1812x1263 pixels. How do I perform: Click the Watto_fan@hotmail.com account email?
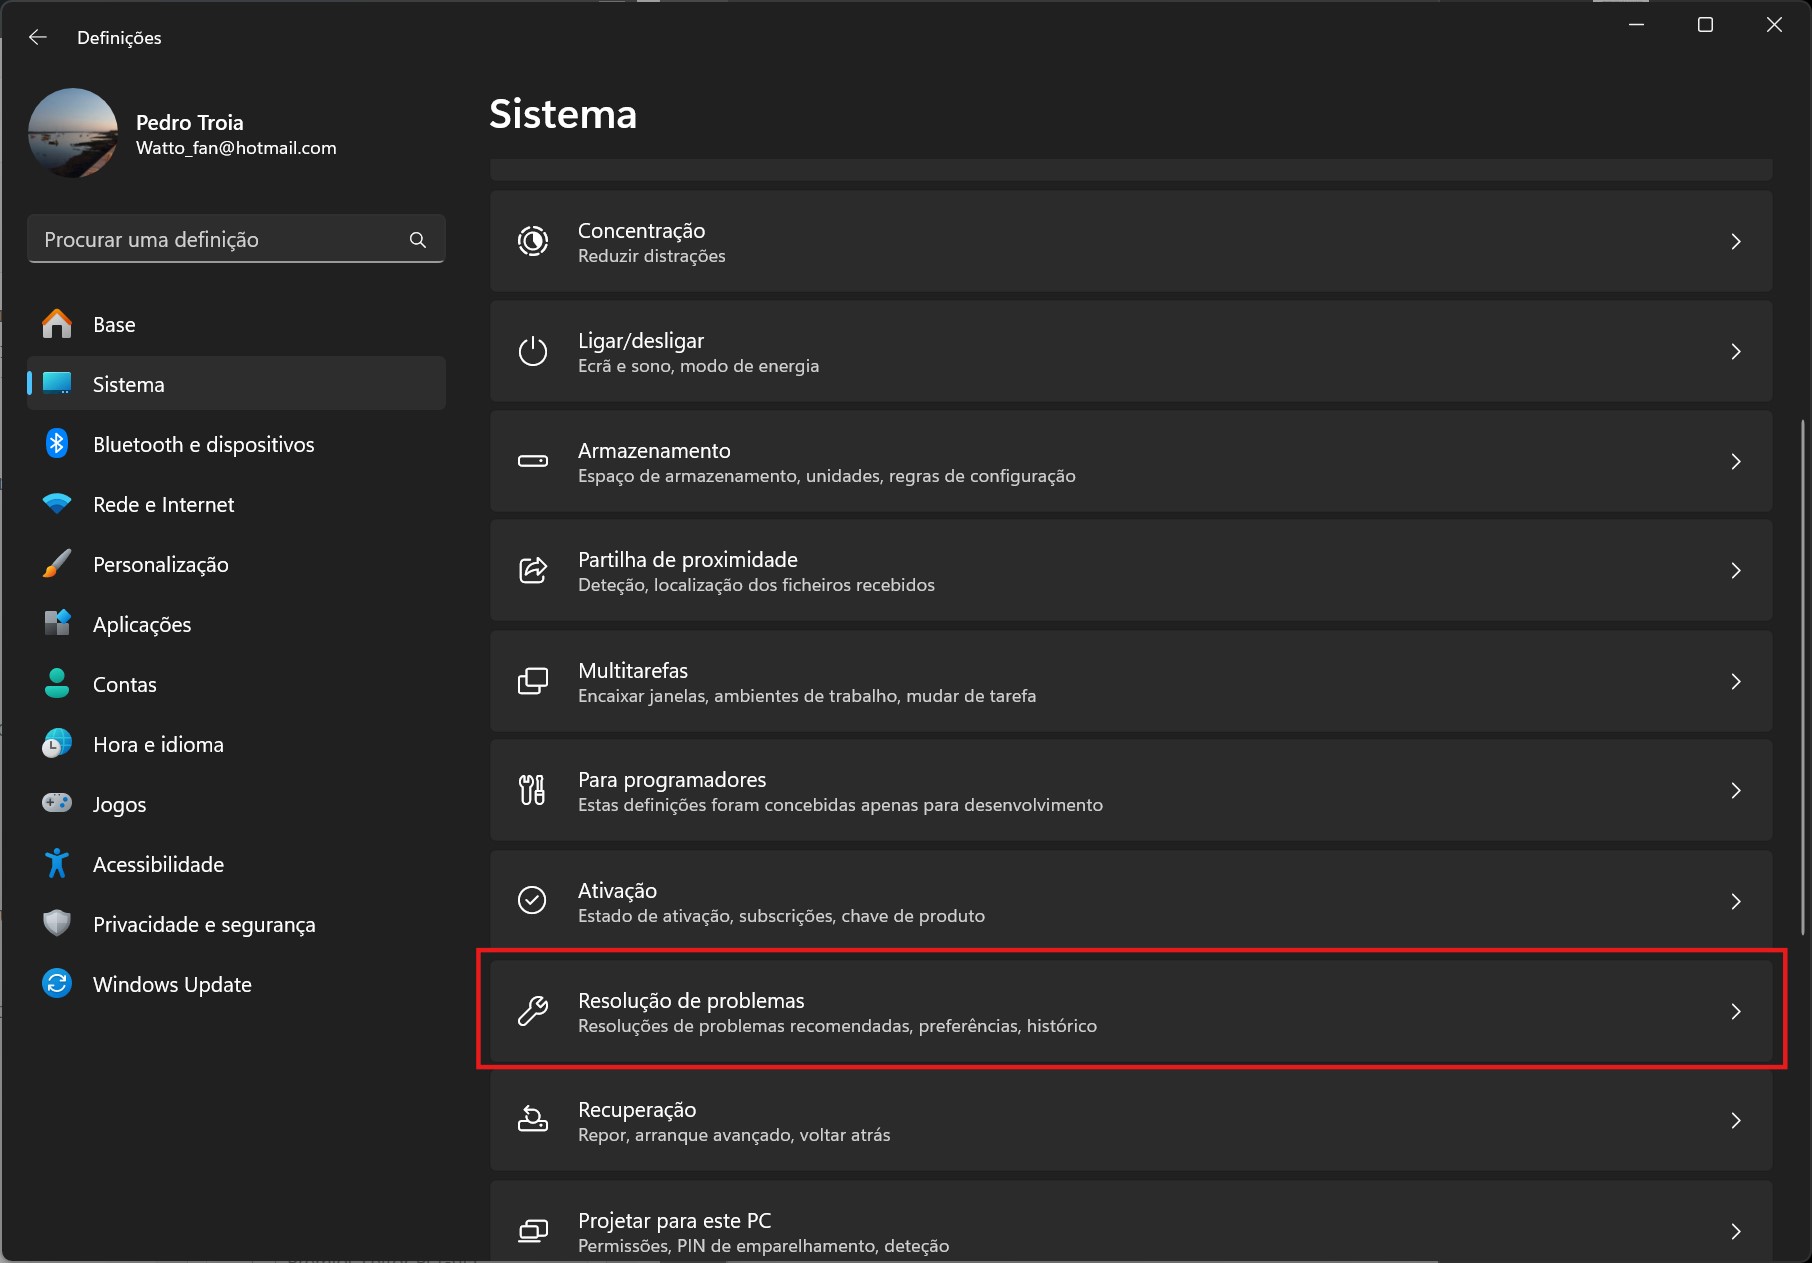pos(236,148)
